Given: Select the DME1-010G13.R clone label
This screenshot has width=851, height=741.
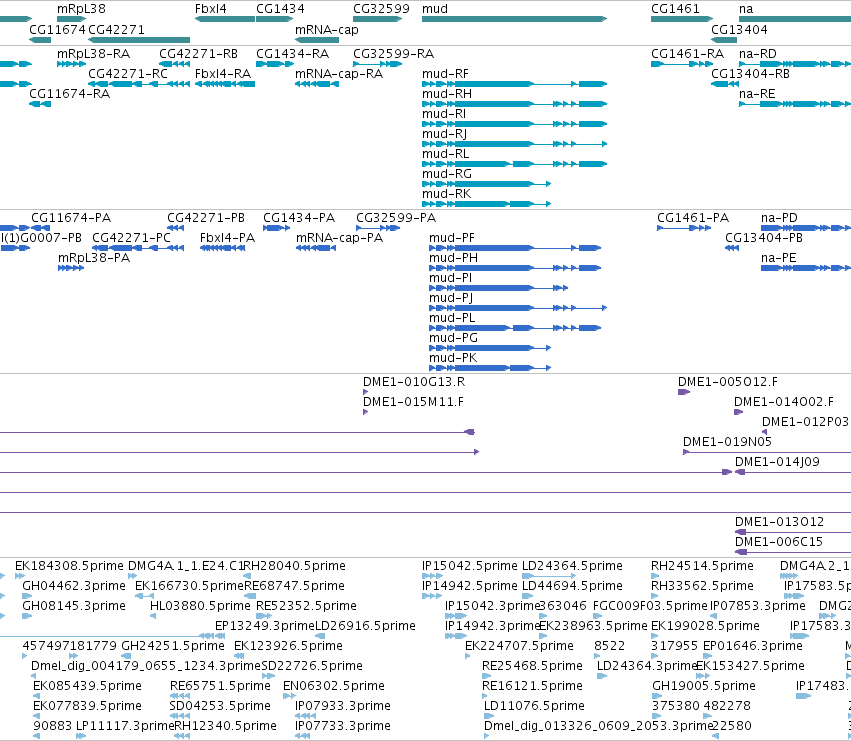Looking at the screenshot, I should pos(414,382).
